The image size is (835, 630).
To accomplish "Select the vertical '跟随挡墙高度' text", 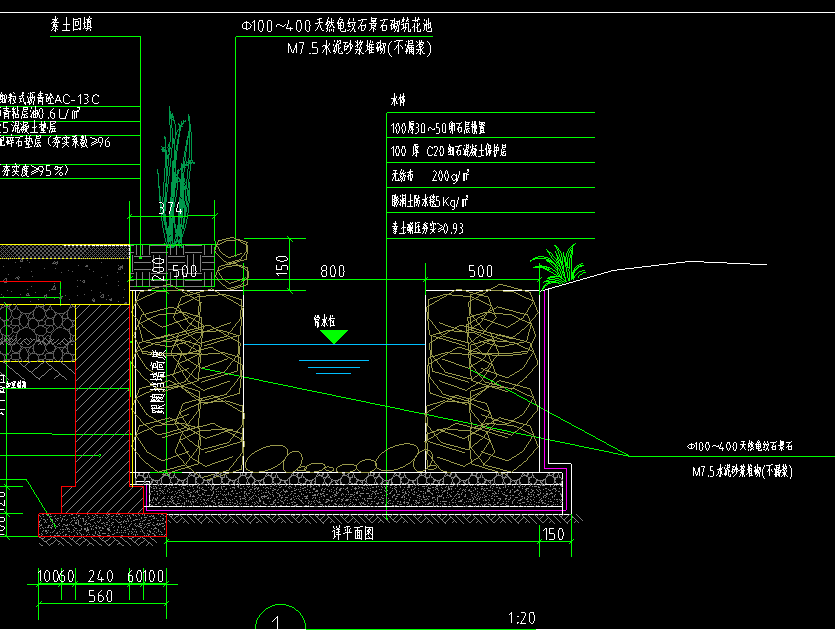I will [x=159, y=382].
